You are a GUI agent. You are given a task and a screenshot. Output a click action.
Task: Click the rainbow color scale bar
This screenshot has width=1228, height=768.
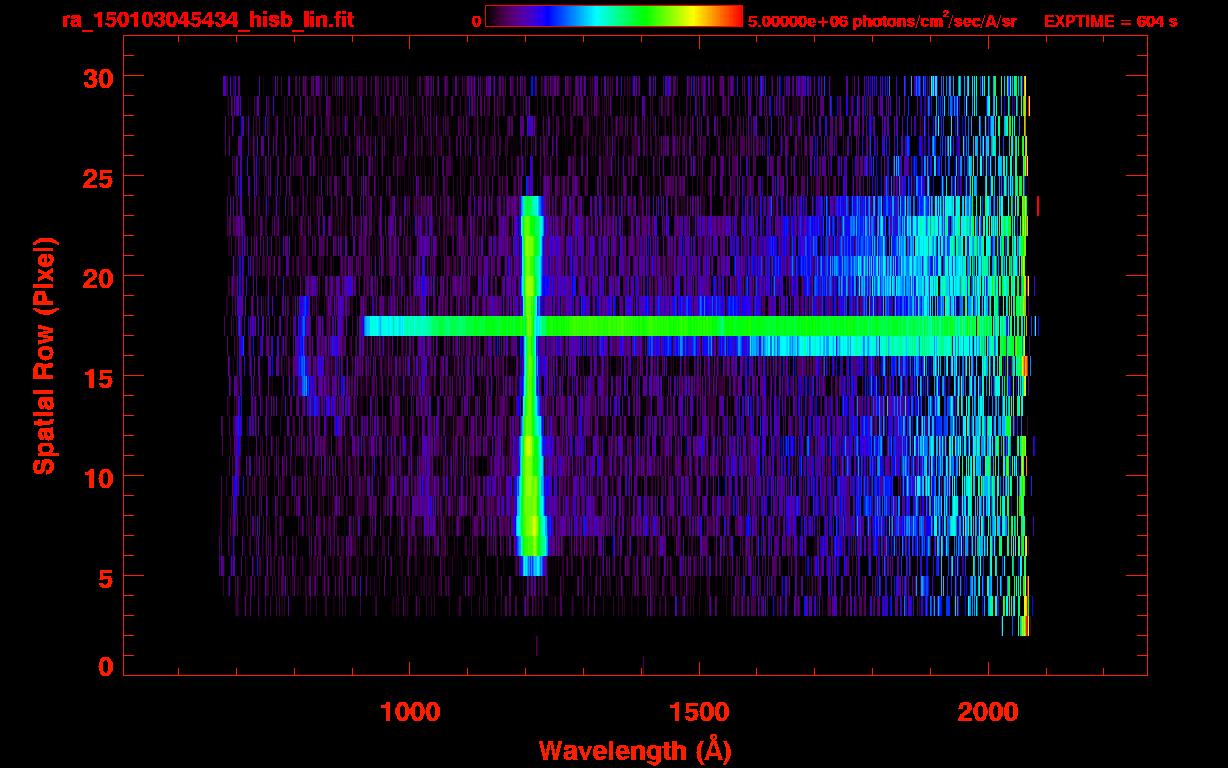[x=614, y=16]
